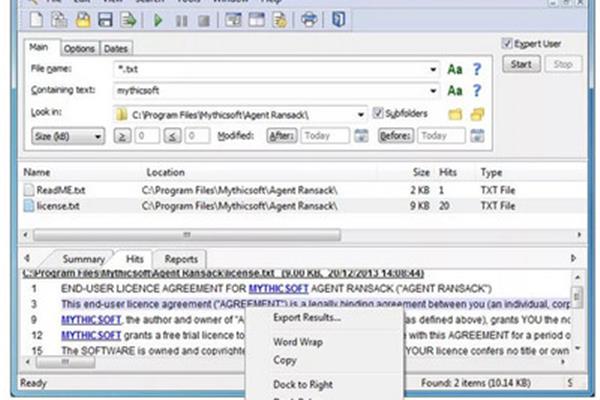
Task: Toggle the greater-than-or-equal size button
Action: 122,136
